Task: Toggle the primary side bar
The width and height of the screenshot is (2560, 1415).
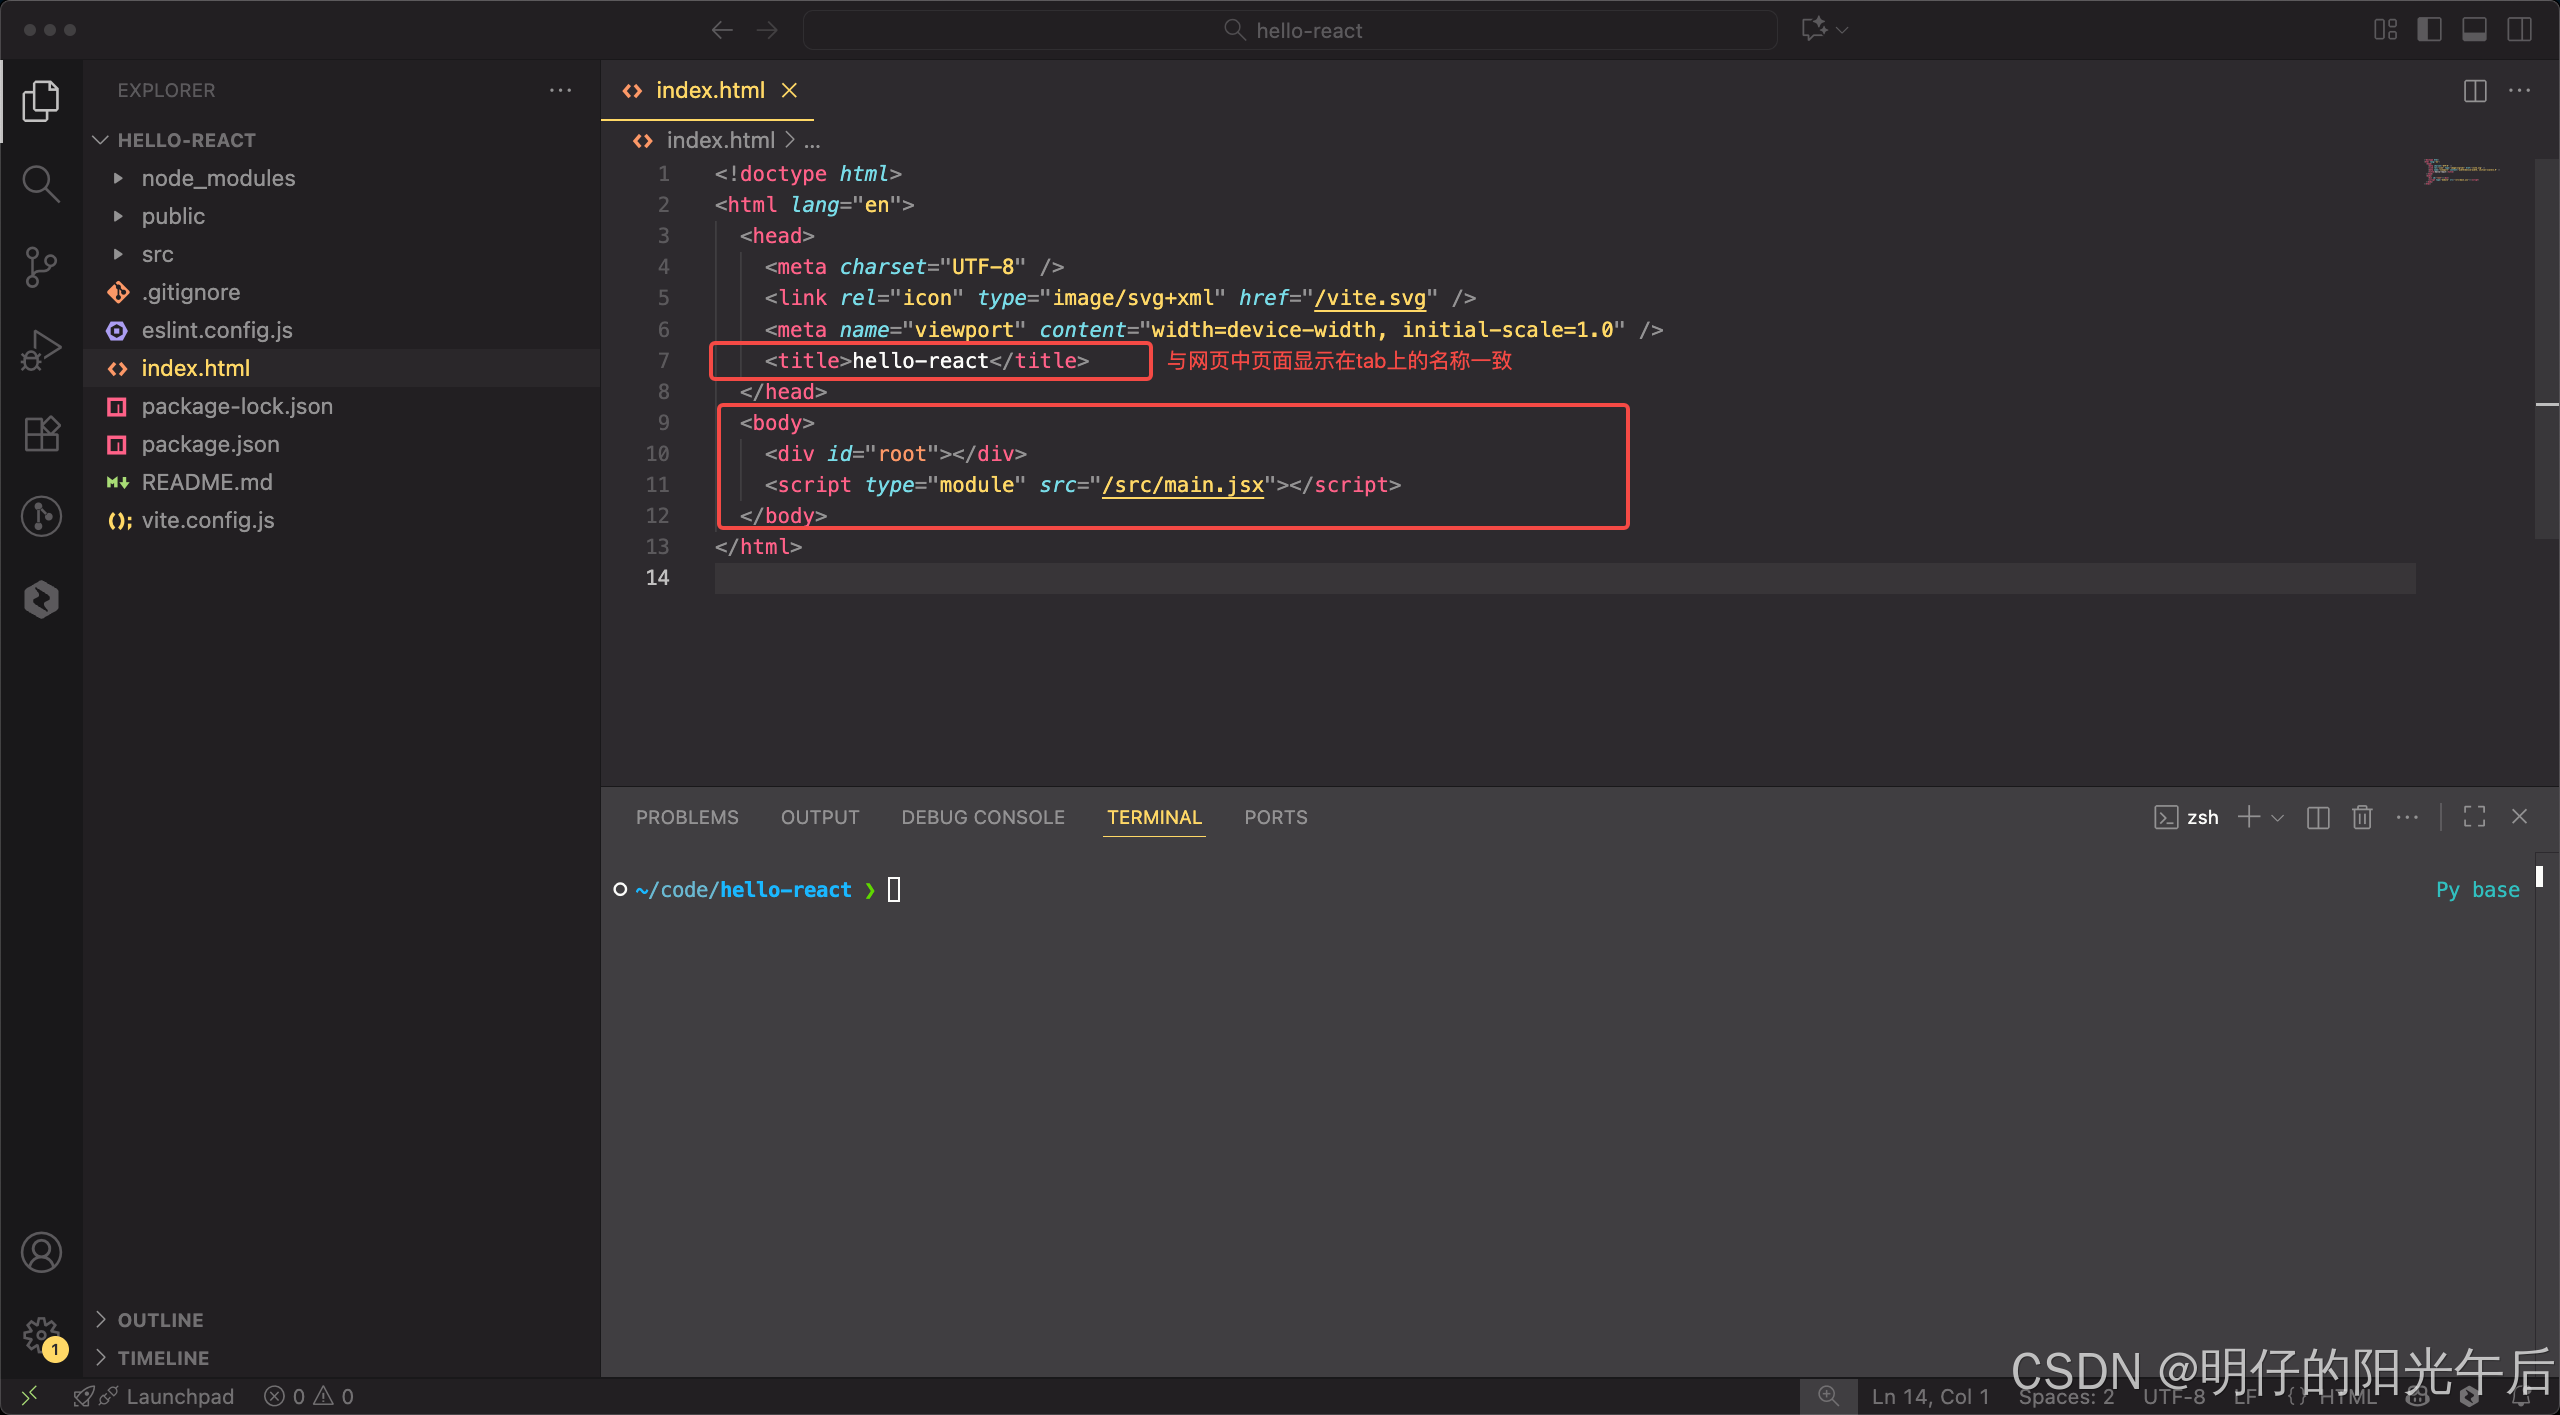Action: coord(2429,30)
